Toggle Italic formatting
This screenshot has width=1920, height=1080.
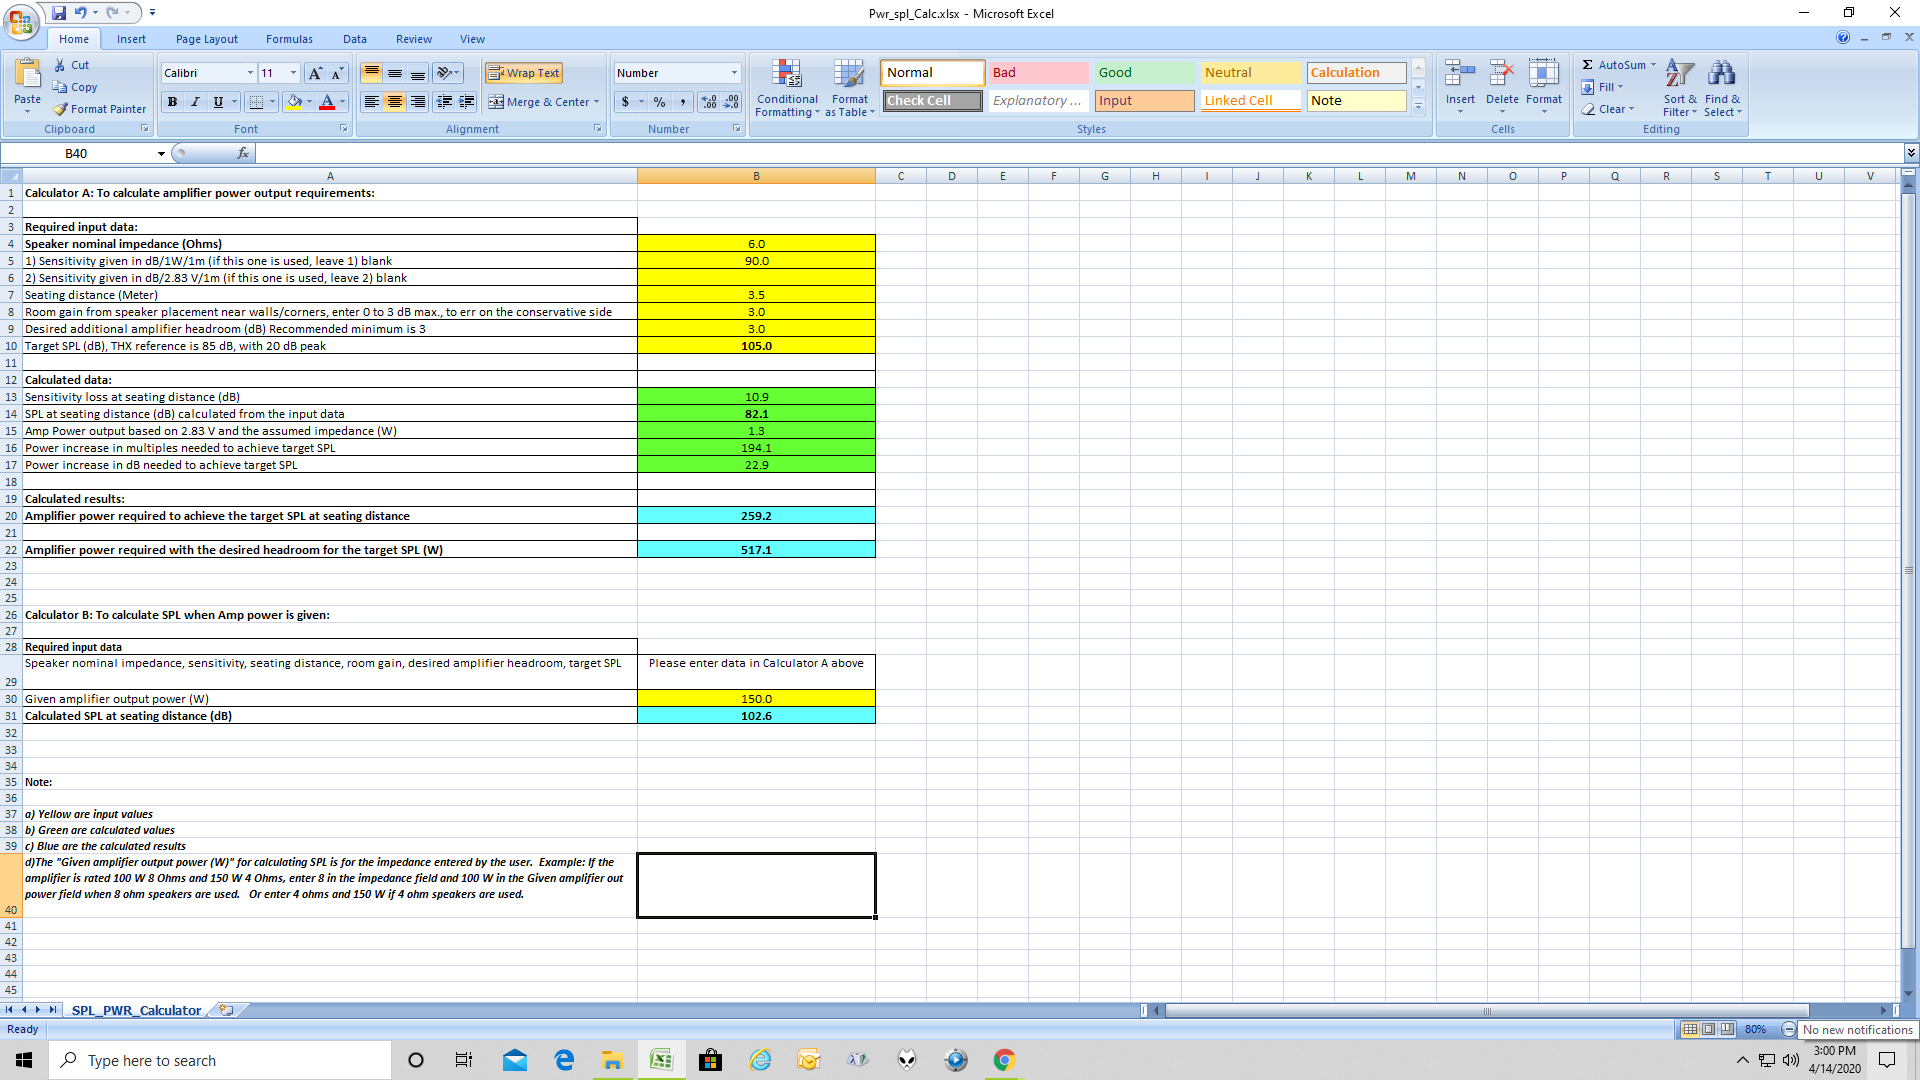195,102
